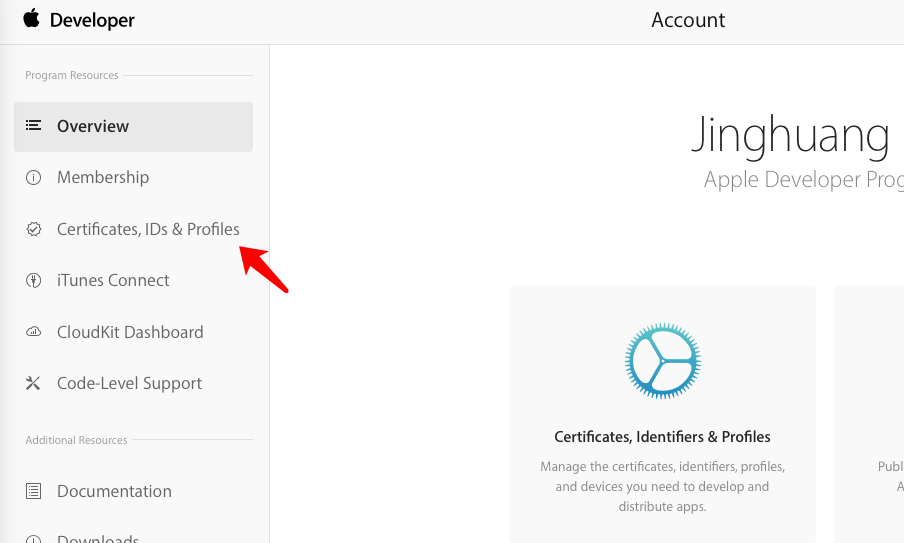Click the Membership info icon
The width and height of the screenshot is (904, 543).
33,178
